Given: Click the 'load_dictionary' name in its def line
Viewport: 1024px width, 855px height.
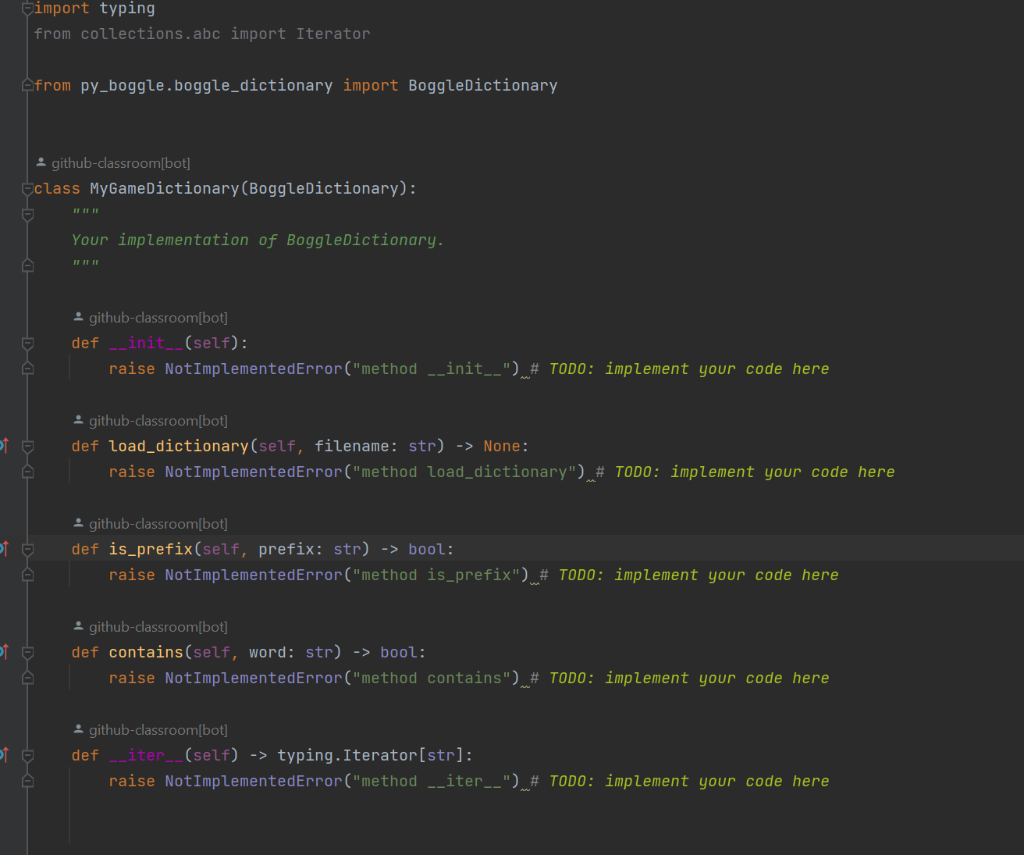Looking at the screenshot, I should 178,446.
